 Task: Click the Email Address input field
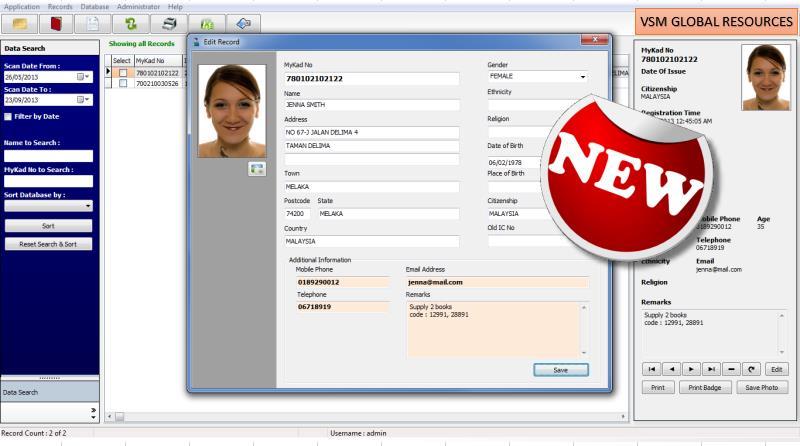[496, 282]
